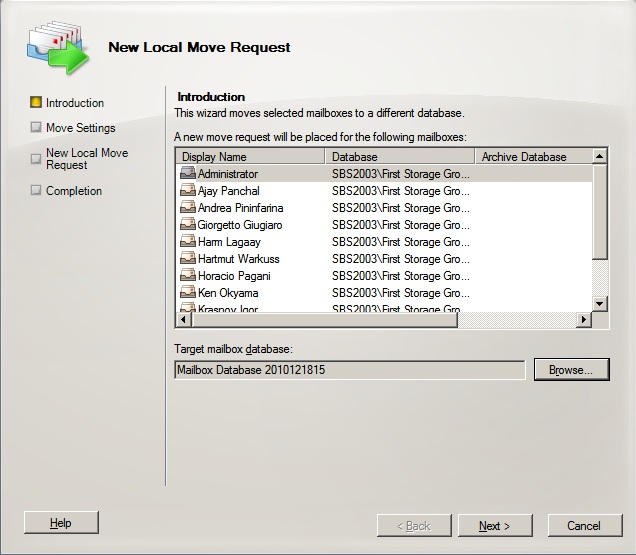Click the Krasnov Igor partially visible row

[384, 308]
